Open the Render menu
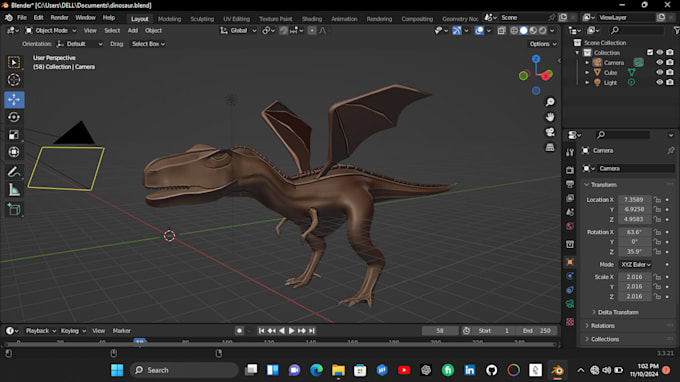Viewport: 680px width, 382px height. pyautogui.click(x=59, y=18)
